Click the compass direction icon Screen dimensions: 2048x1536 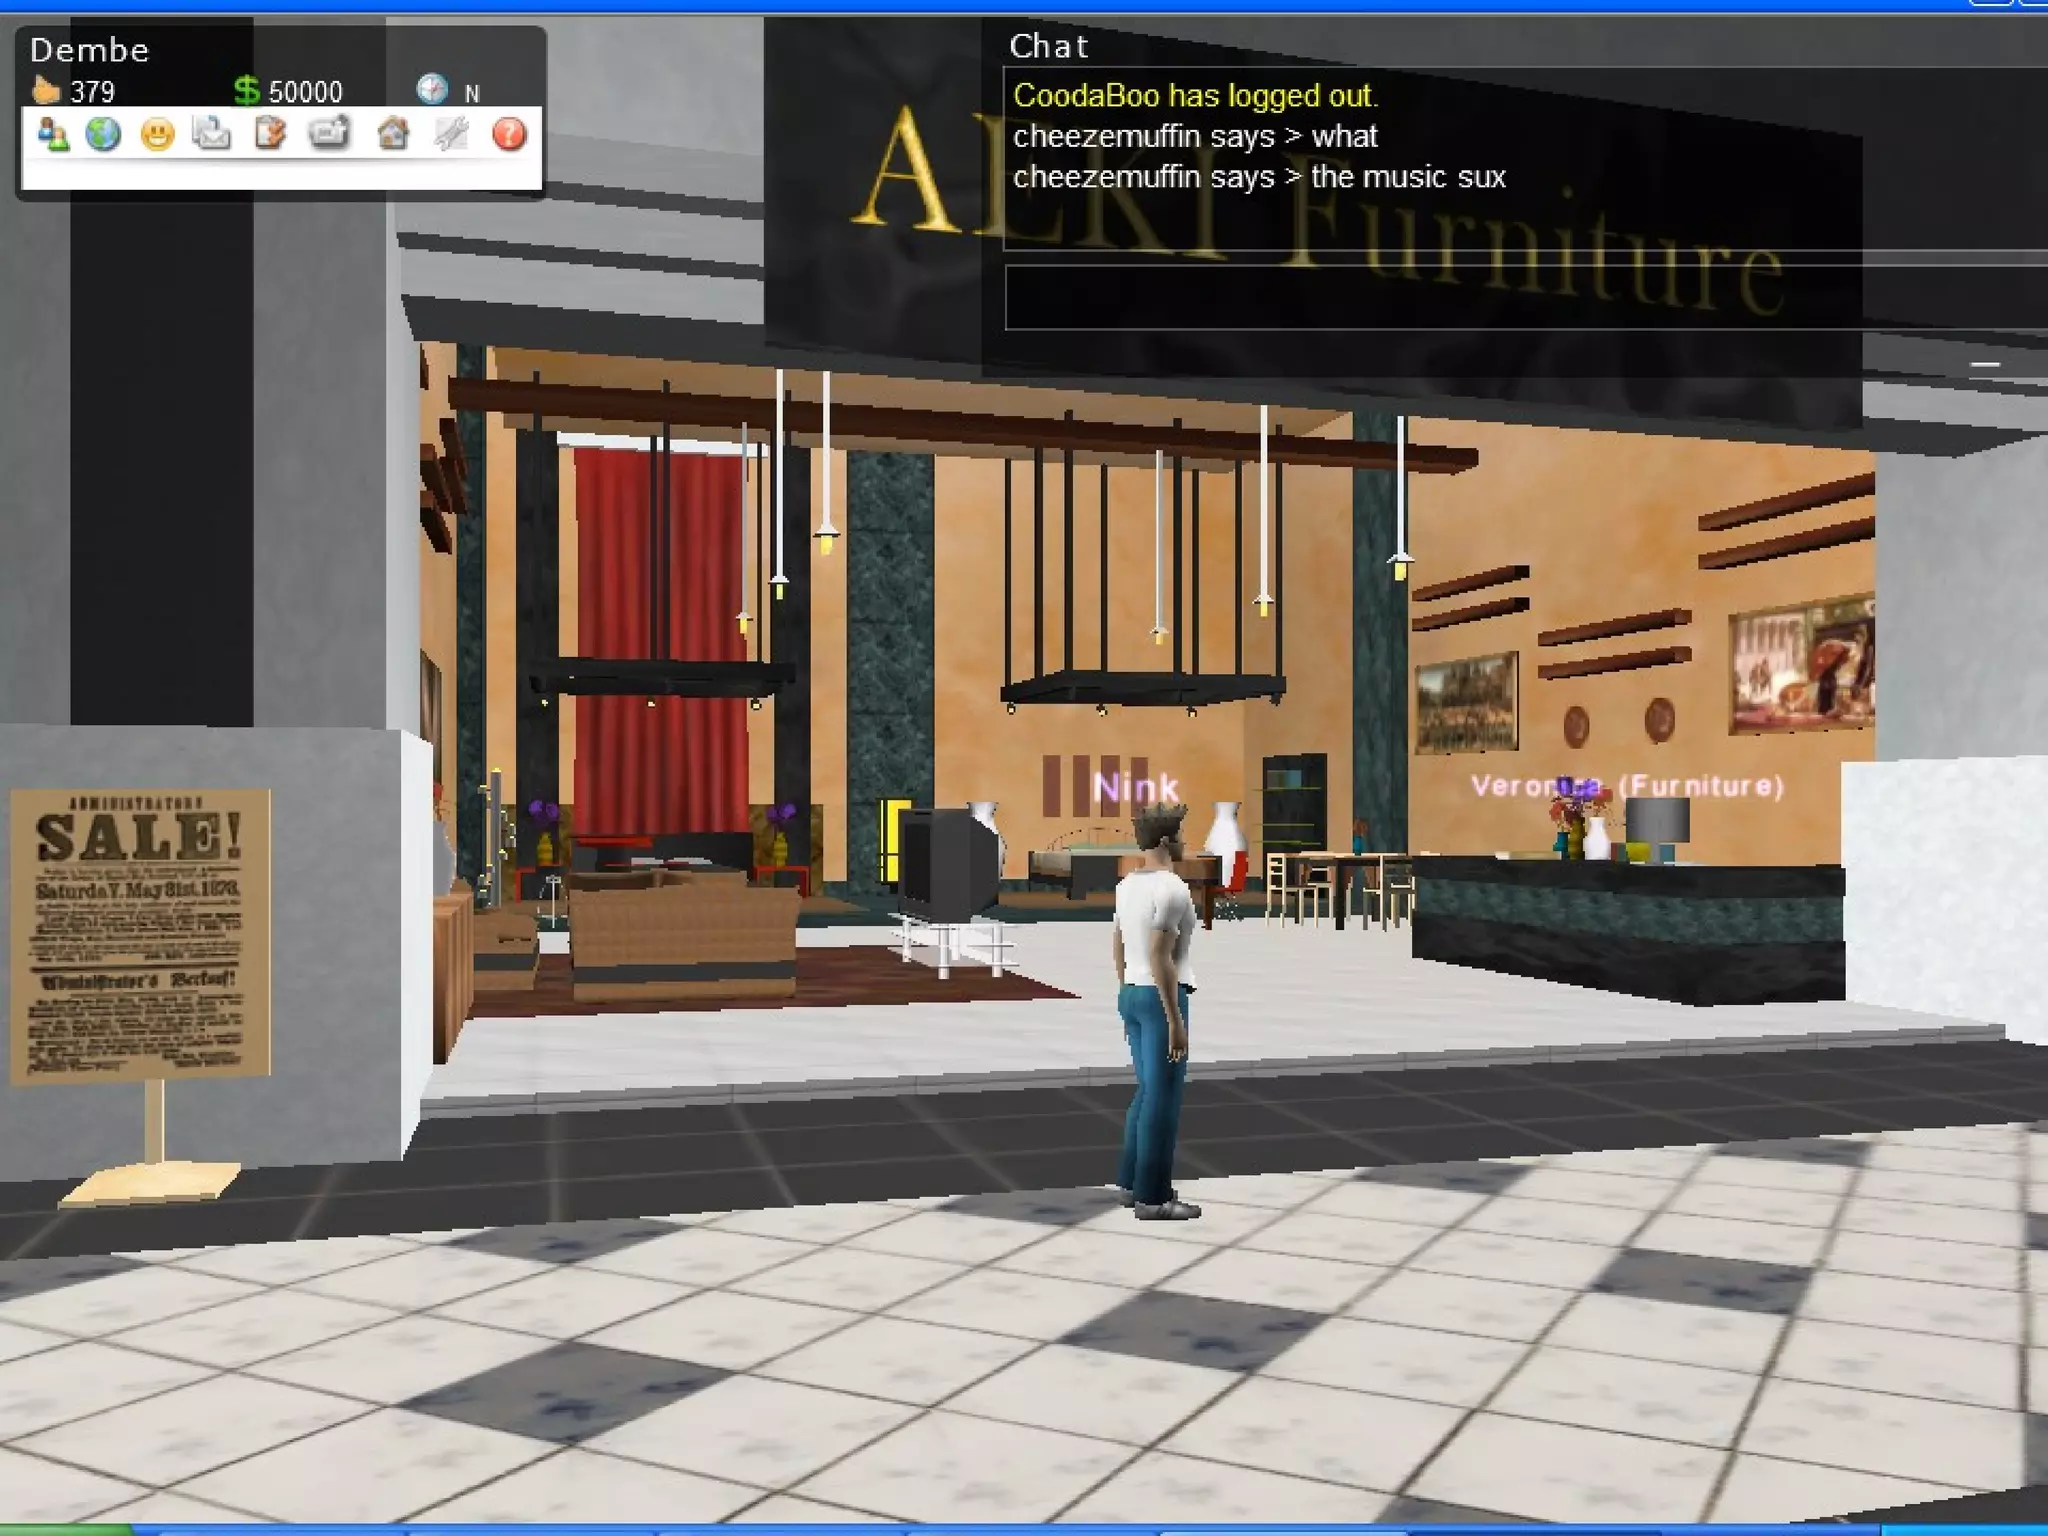432,90
